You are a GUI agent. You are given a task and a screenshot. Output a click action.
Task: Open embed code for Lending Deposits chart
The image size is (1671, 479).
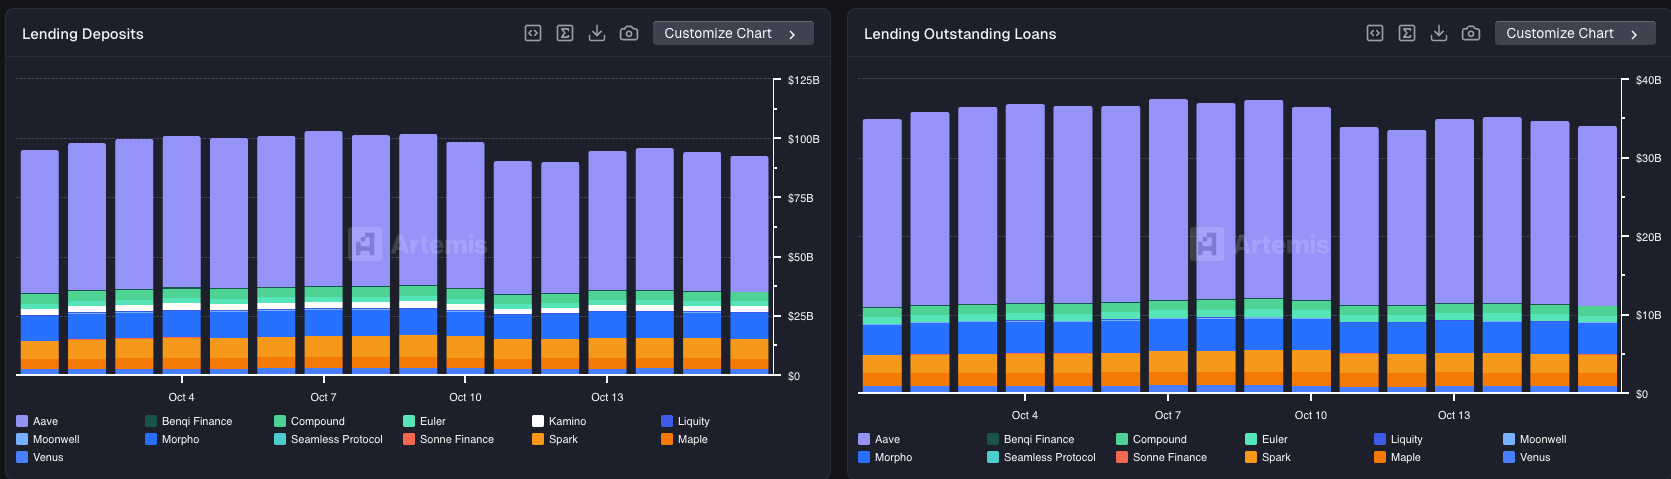[533, 33]
